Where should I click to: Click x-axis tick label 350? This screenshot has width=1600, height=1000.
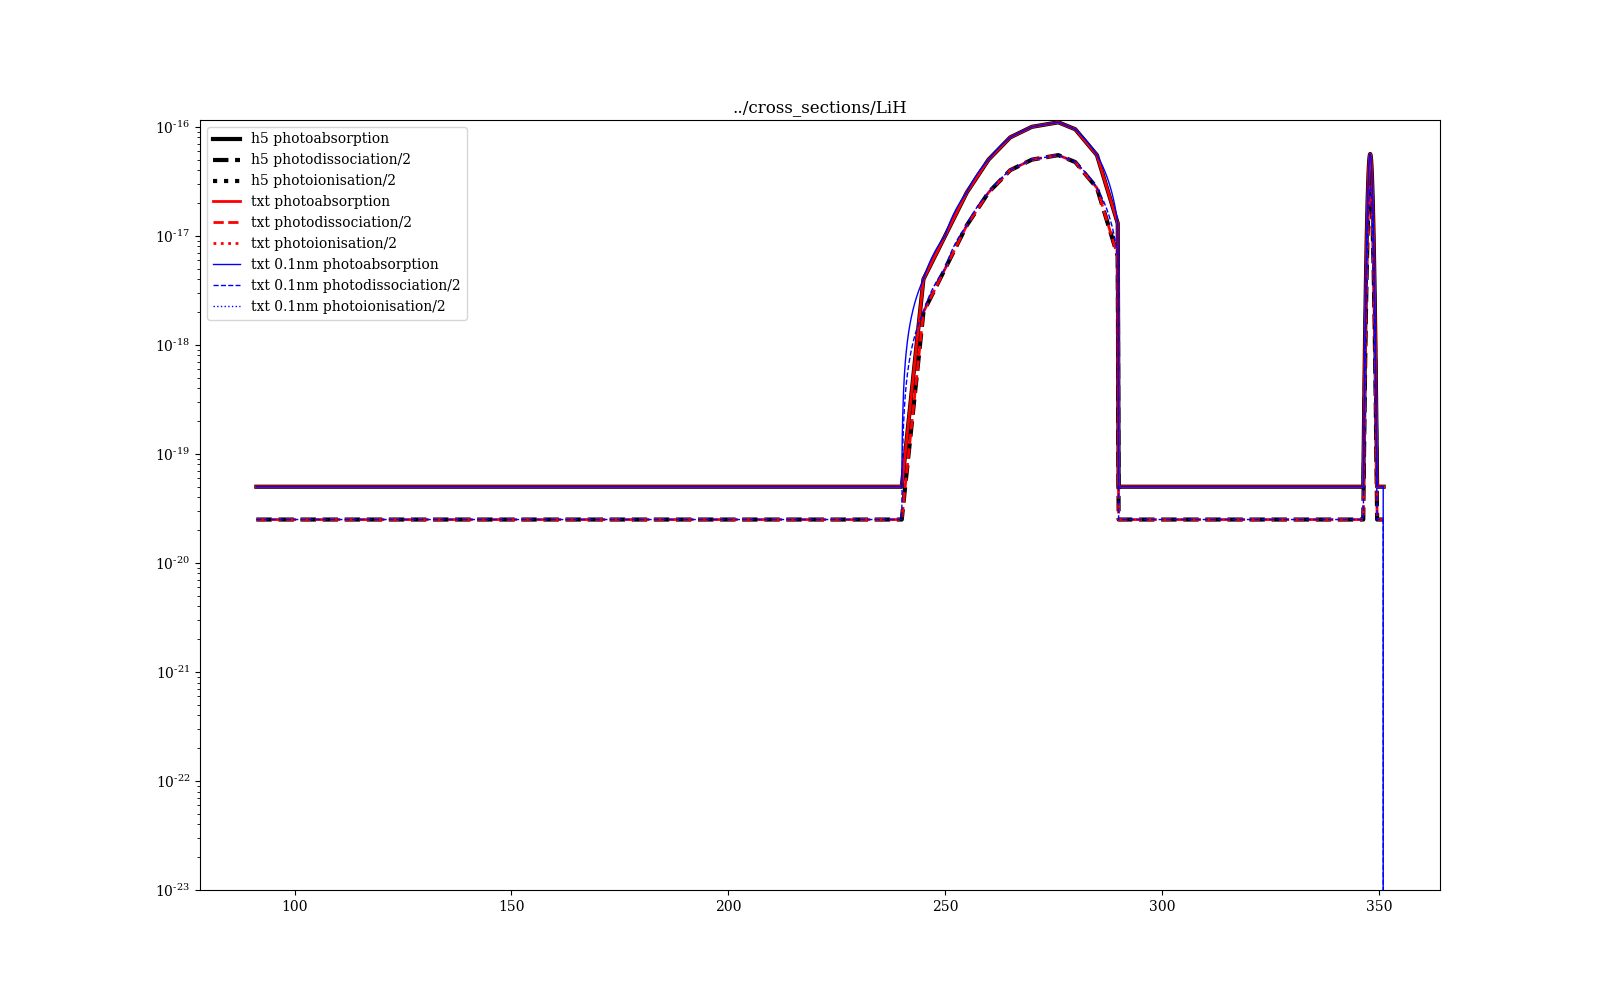1379,906
